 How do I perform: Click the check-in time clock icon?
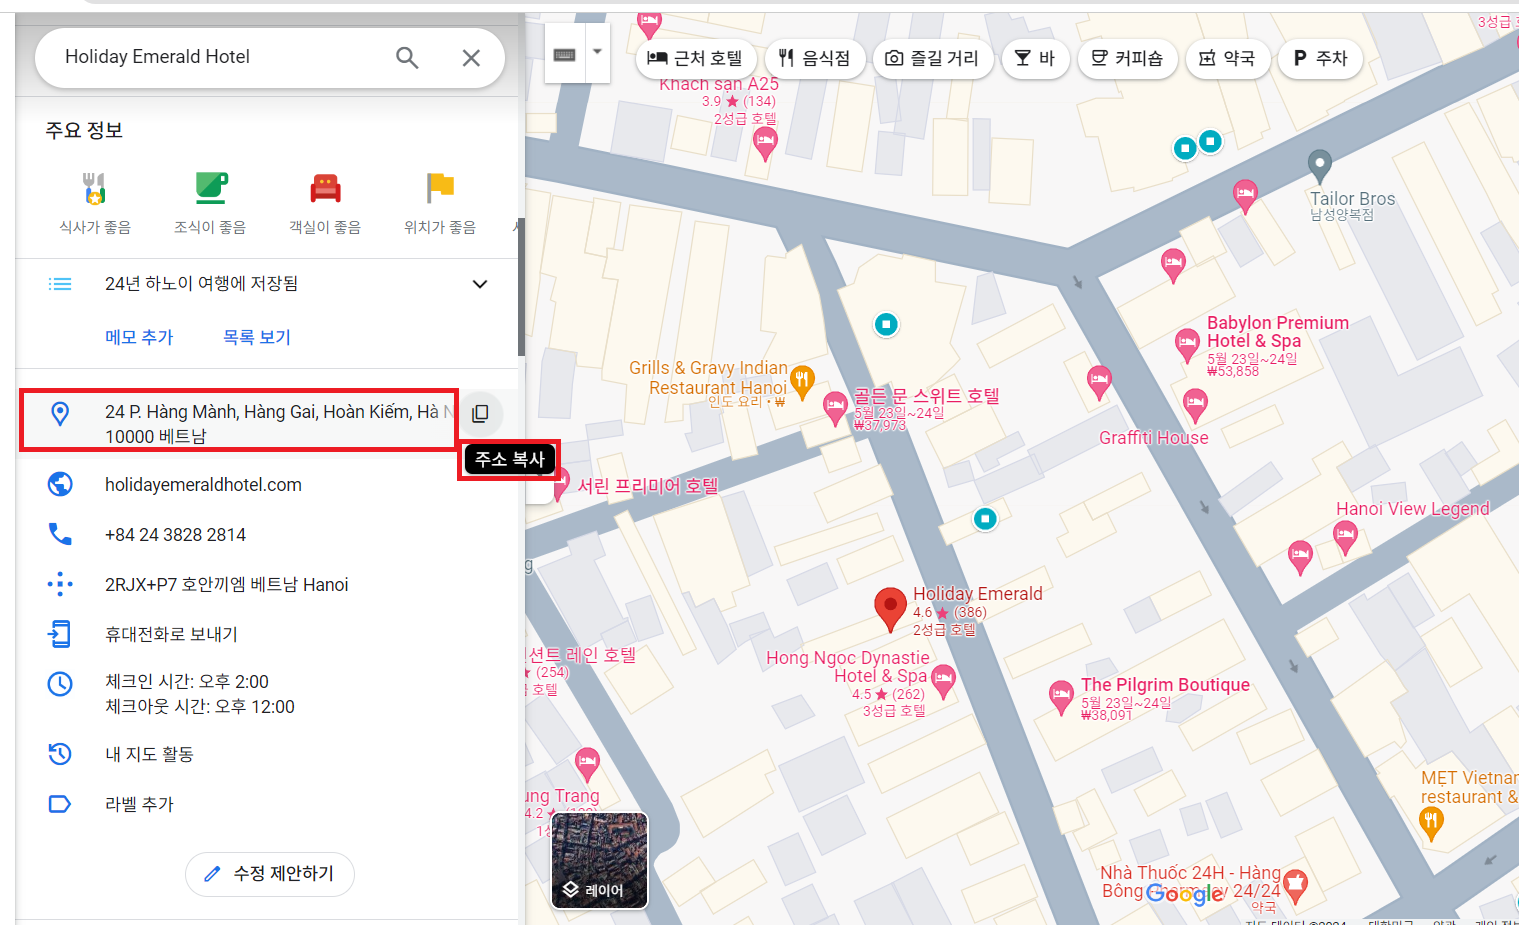[x=60, y=684]
